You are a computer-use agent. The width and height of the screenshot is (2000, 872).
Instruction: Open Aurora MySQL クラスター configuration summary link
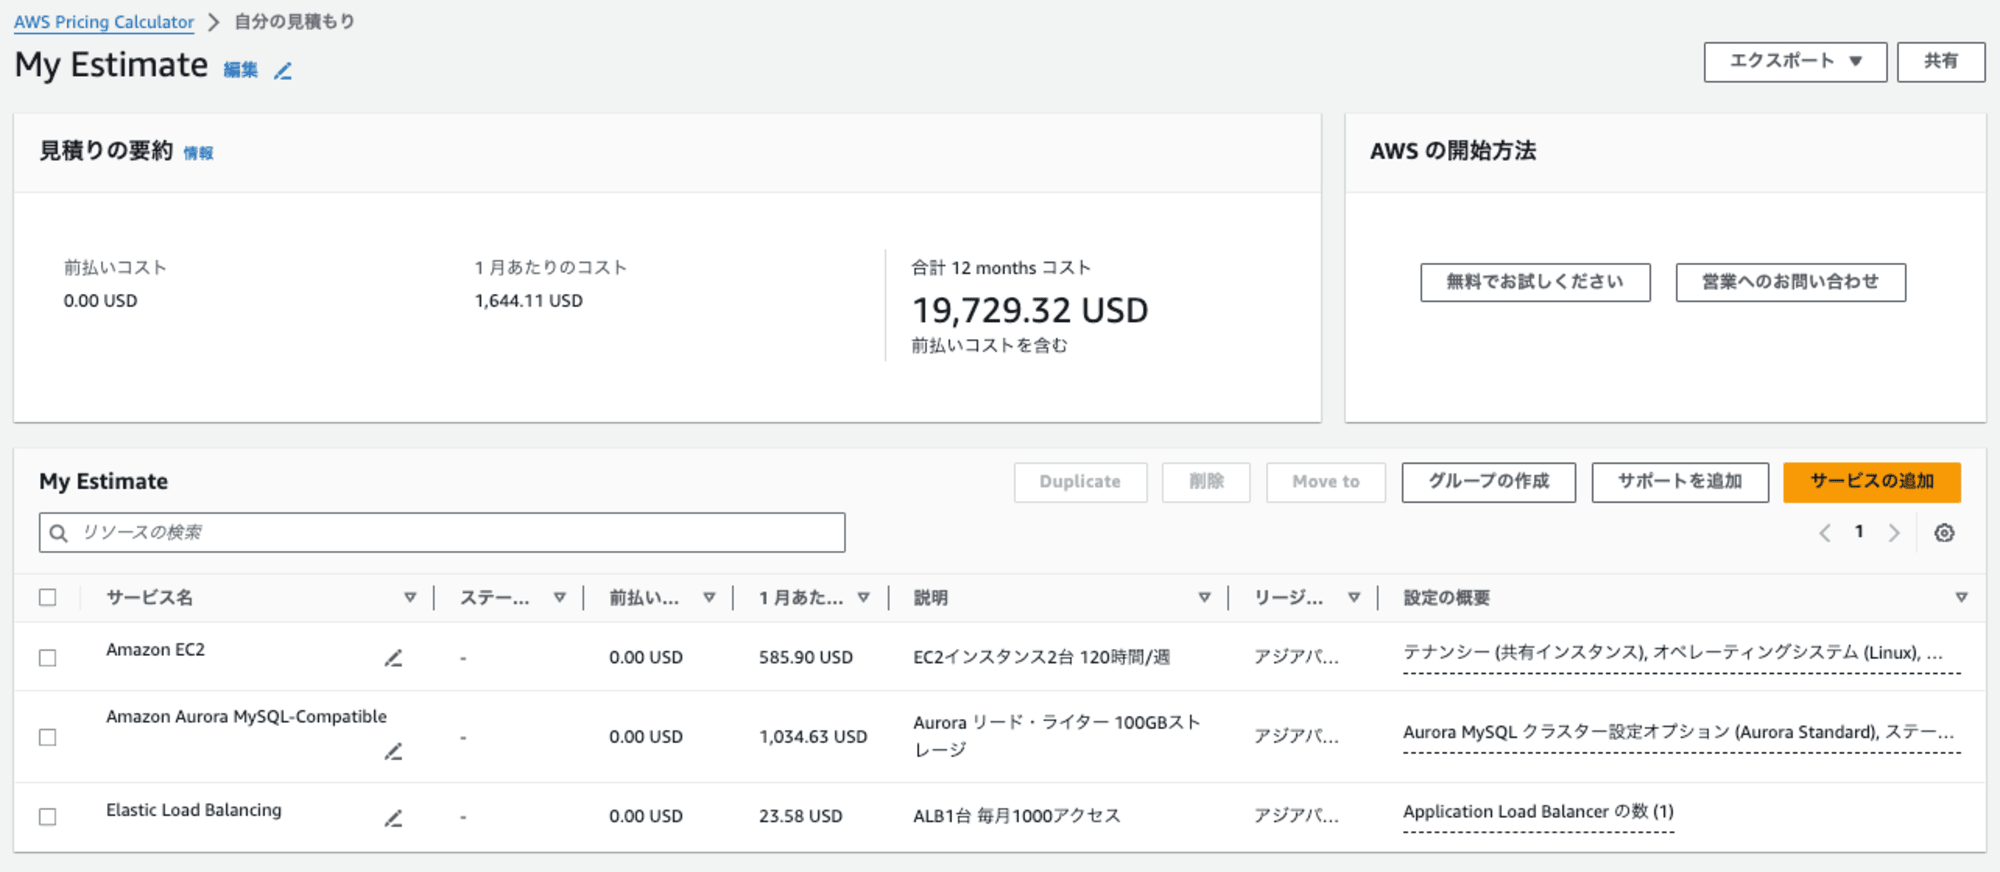coord(1681,733)
